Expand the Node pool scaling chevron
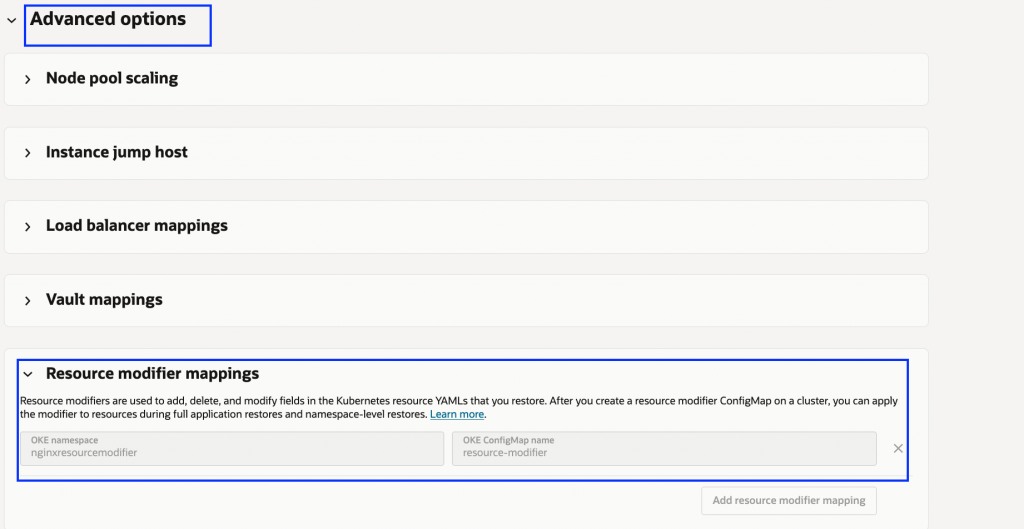This screenshot has height=529, width=1024. [28, 79]
